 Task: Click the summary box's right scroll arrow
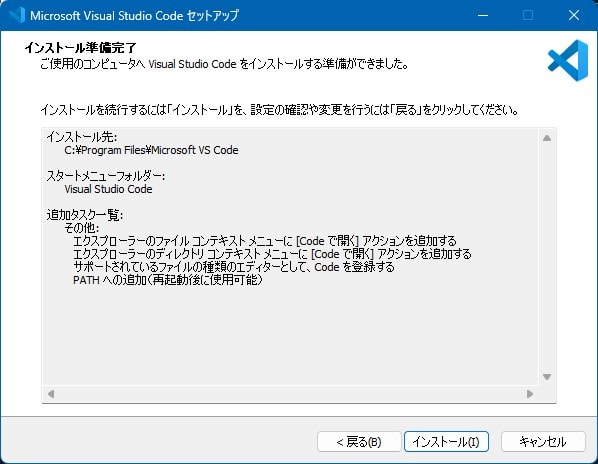tap(530, 393)
